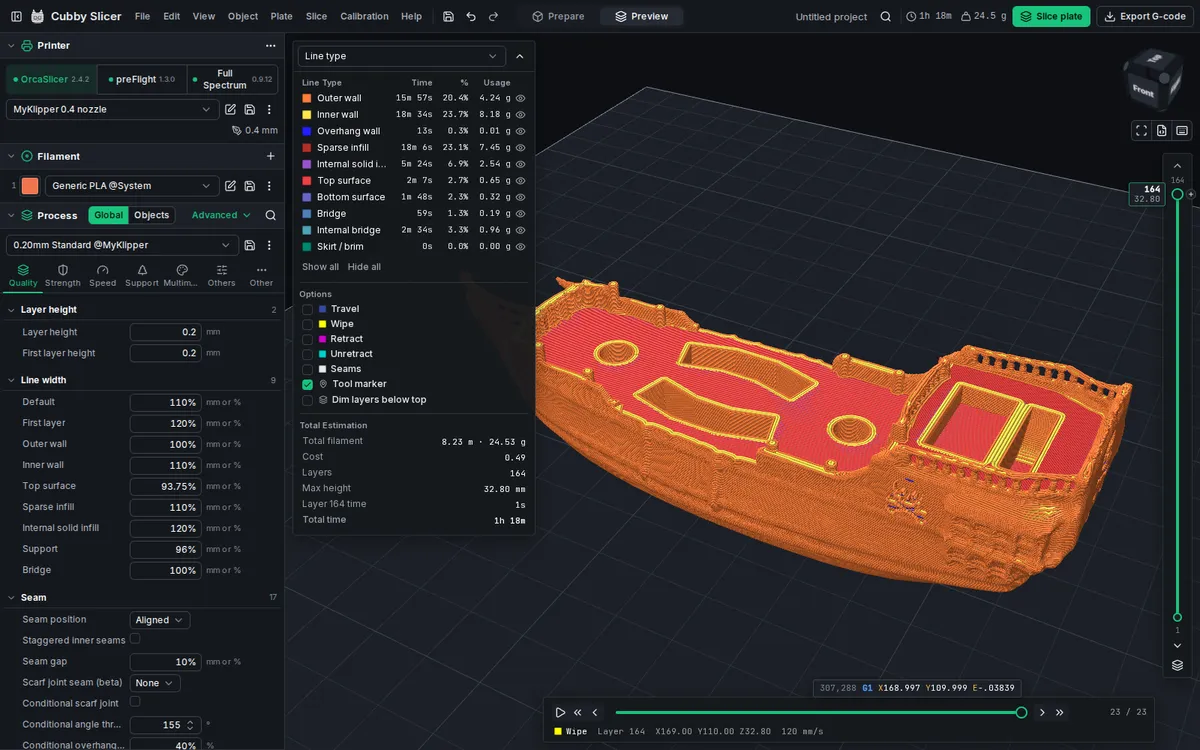Edit the MyKlipper printer preset
1200x750 pixels.
click(x=230, y=109)
